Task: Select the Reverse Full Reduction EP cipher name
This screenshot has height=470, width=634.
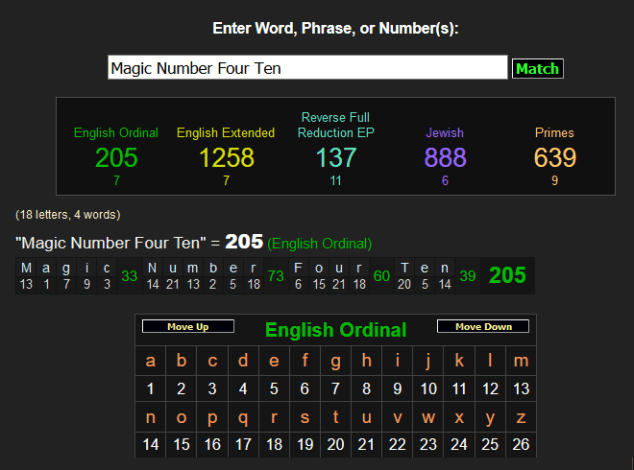Action: coord(335,125)
